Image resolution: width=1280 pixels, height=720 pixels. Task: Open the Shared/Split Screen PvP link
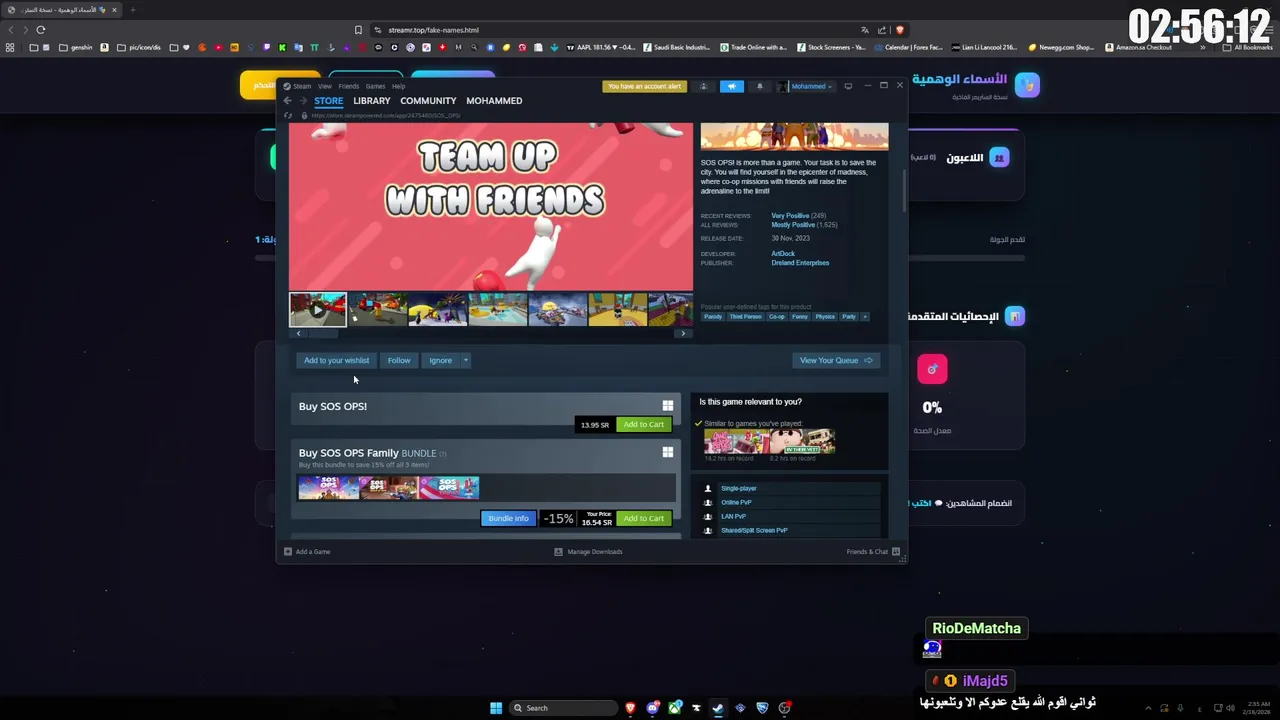pos(754,531)
